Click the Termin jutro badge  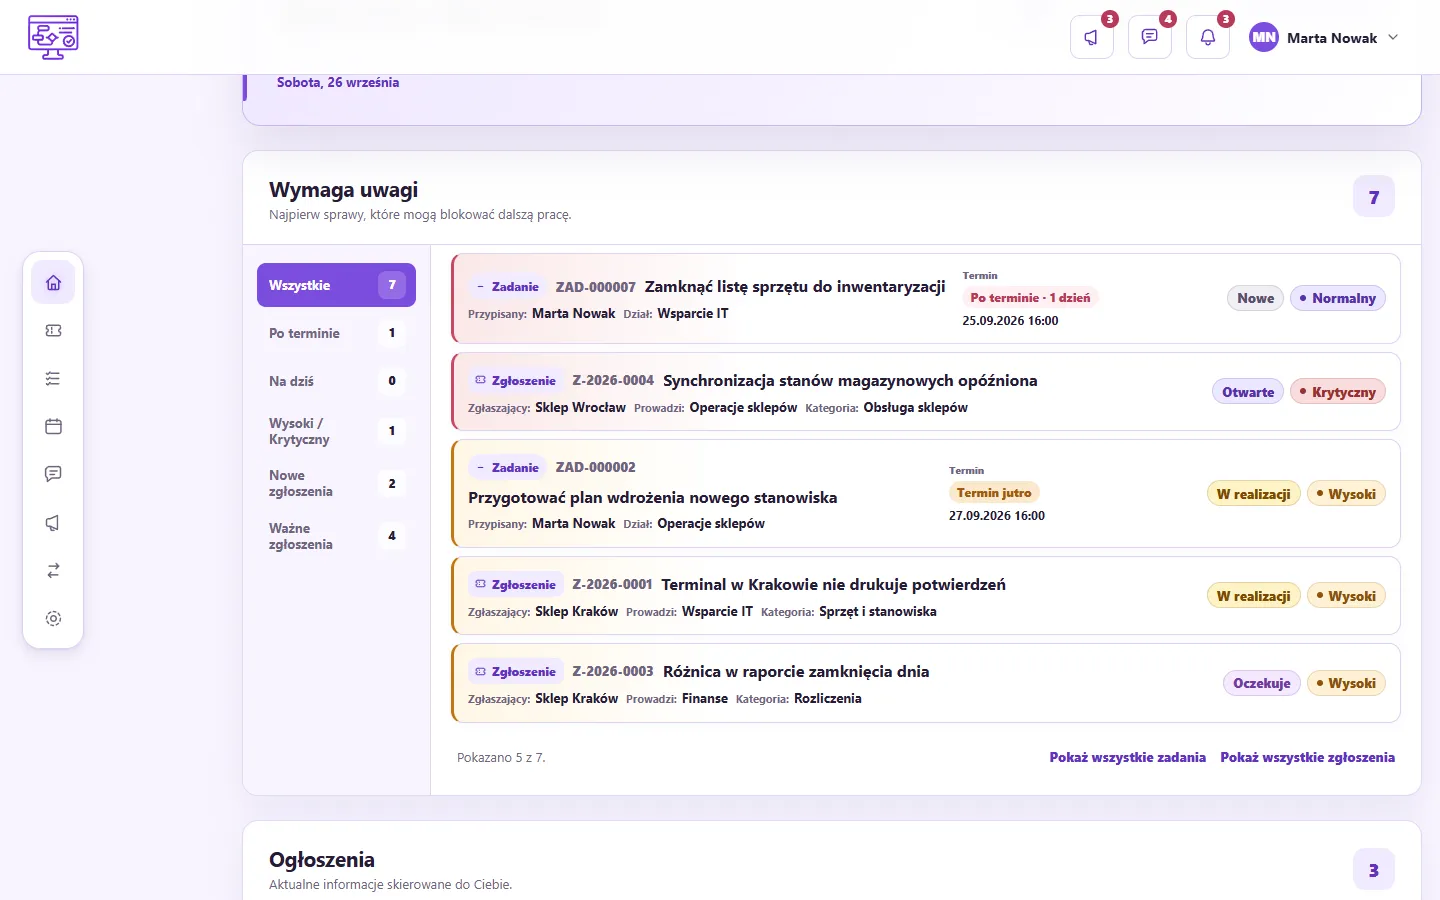click(x=994, y=492)
